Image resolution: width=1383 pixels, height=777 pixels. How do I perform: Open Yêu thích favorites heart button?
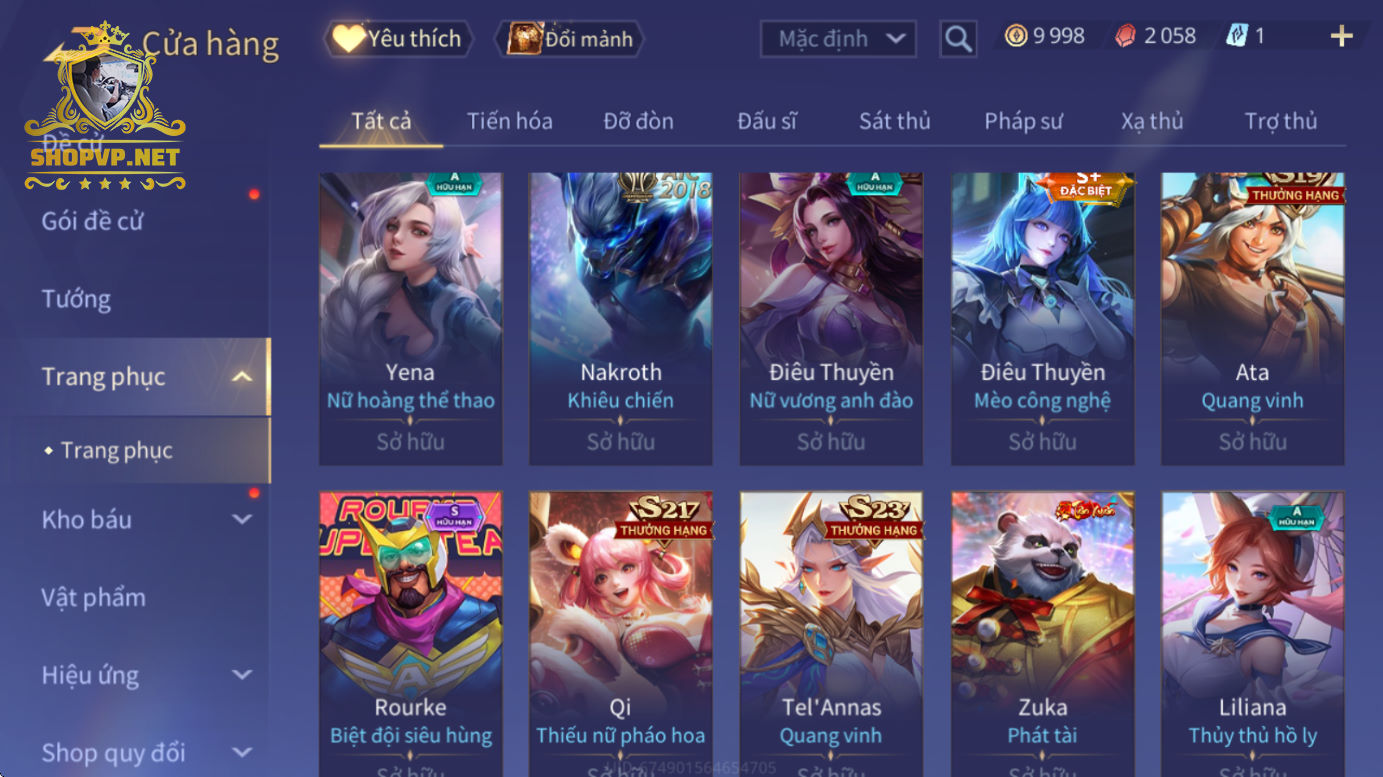[398, 39]
